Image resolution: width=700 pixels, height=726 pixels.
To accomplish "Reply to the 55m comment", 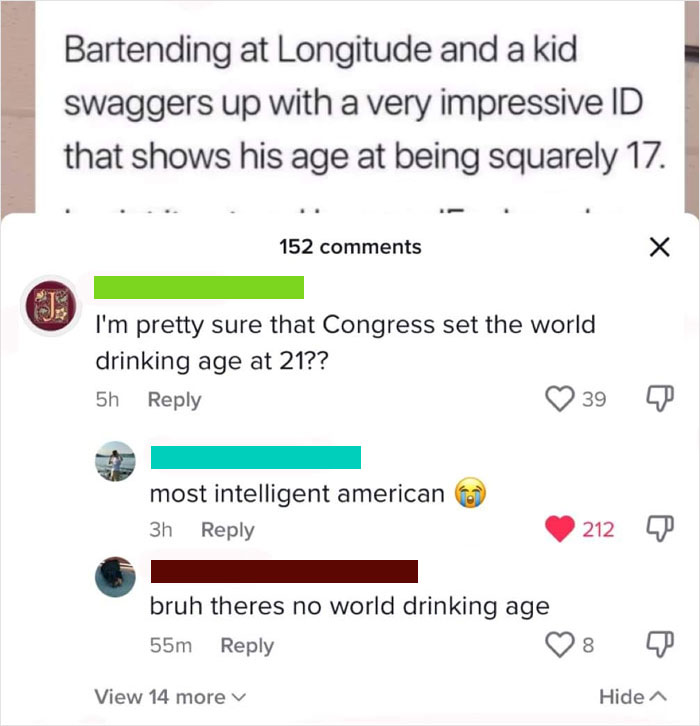I will (247, 645).
